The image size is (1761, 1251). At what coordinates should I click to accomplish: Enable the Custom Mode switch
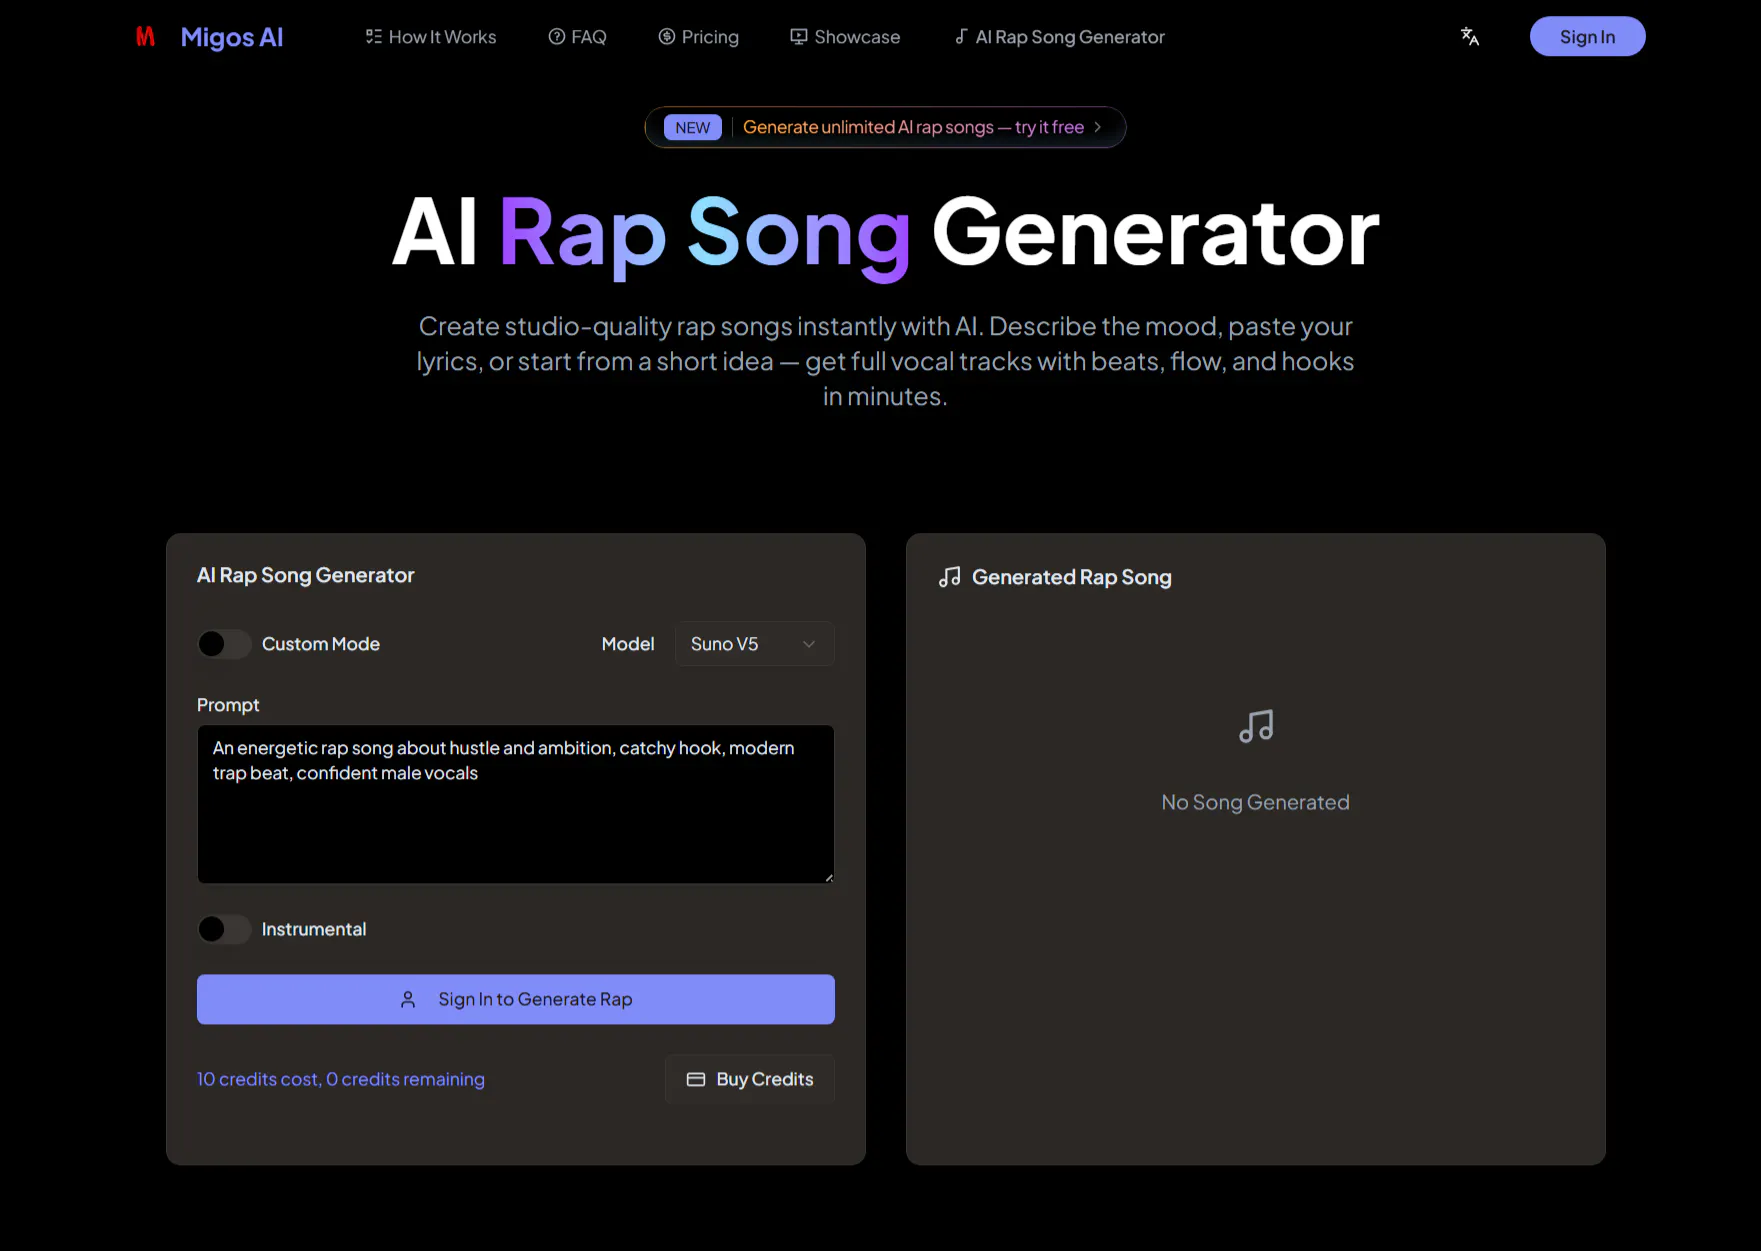tap(224, 644)
